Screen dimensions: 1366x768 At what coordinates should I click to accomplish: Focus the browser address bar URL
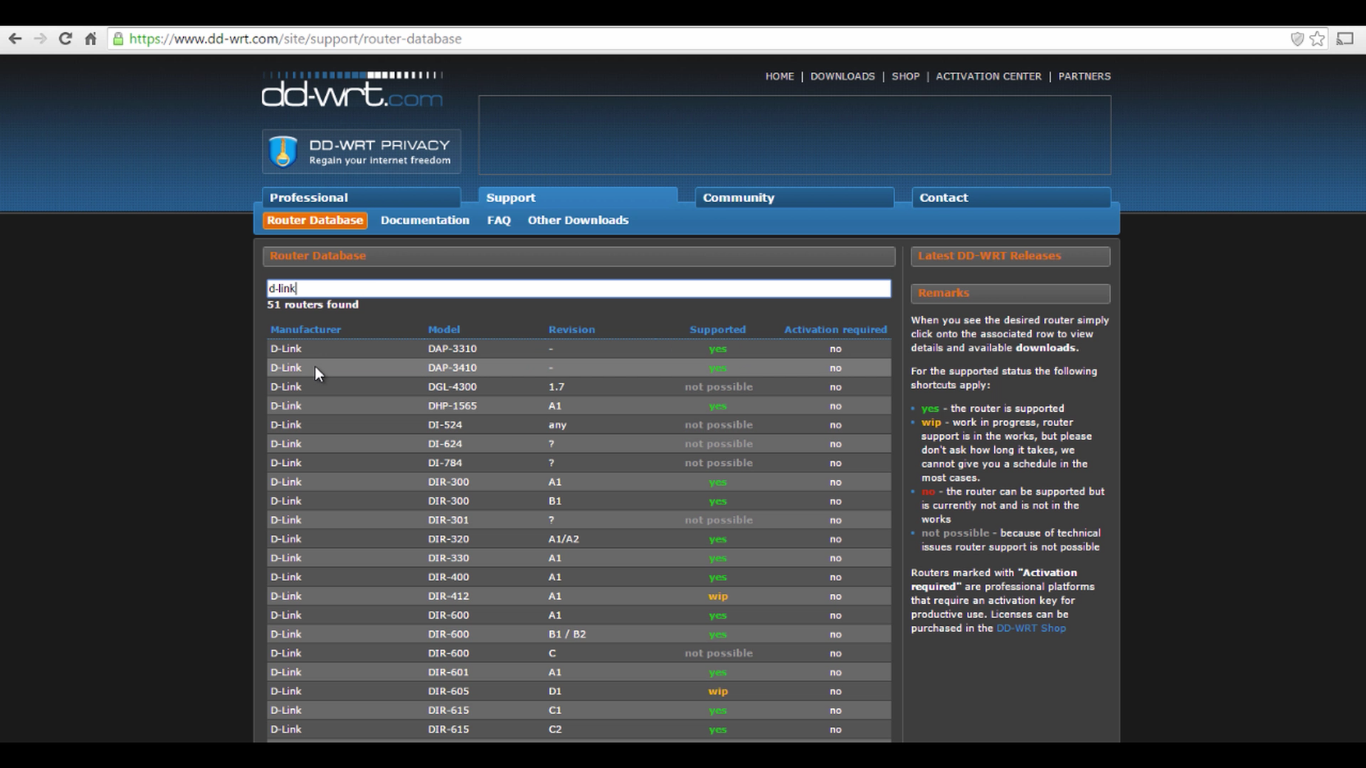(x=296, y=39)
